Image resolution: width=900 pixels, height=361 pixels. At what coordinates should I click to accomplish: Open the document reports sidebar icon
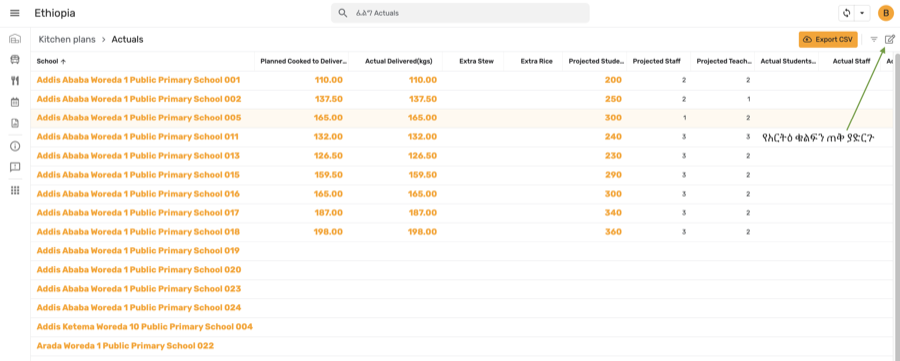point(15,123)
